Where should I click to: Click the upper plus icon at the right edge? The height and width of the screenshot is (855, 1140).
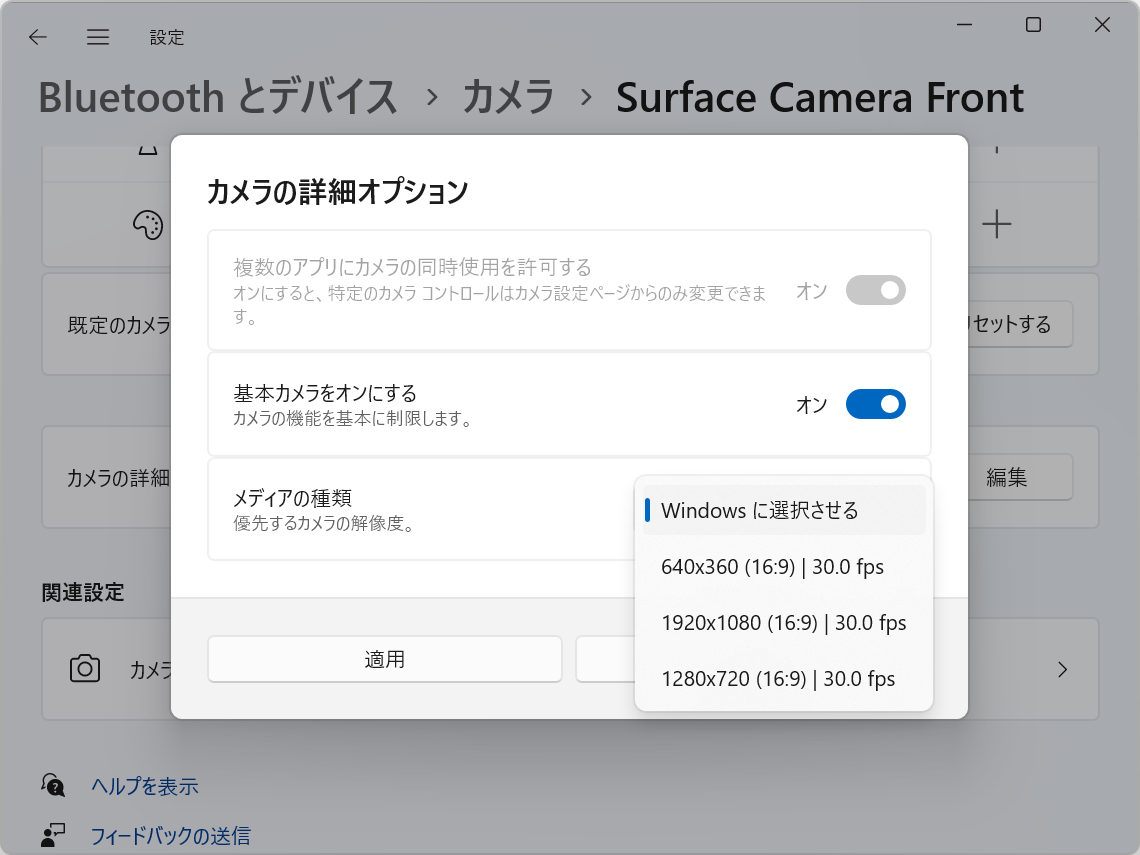[x=996, y=146]
